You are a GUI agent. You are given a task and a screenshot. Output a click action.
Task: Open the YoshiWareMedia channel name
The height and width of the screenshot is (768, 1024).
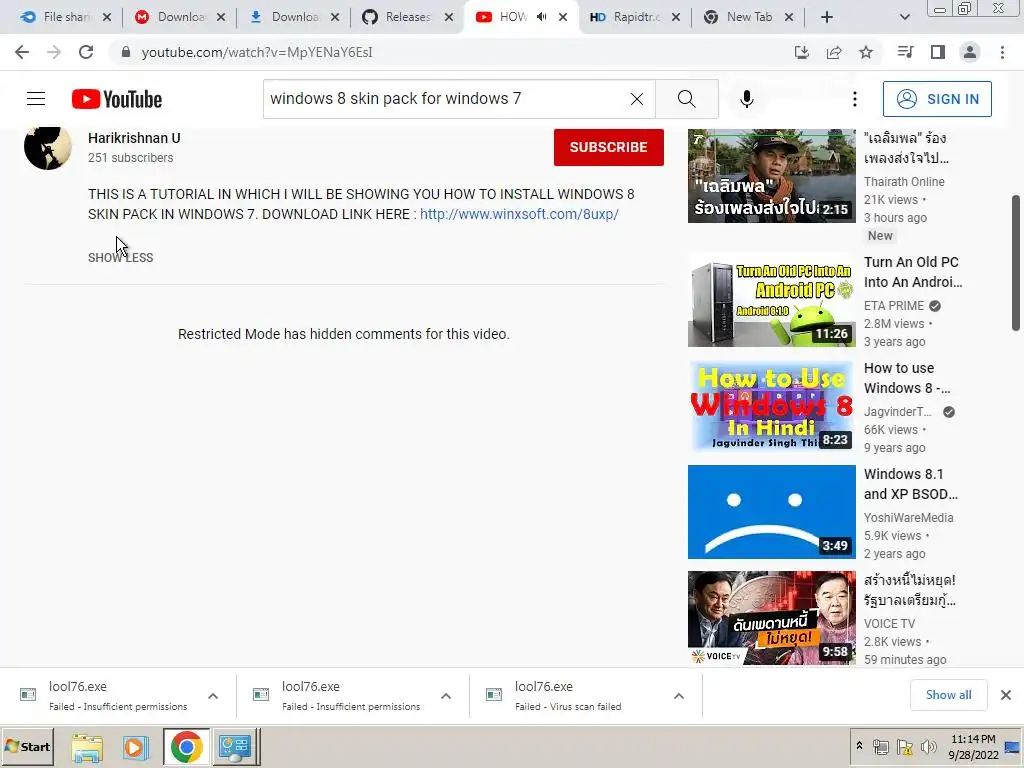[x=908, y=518]
